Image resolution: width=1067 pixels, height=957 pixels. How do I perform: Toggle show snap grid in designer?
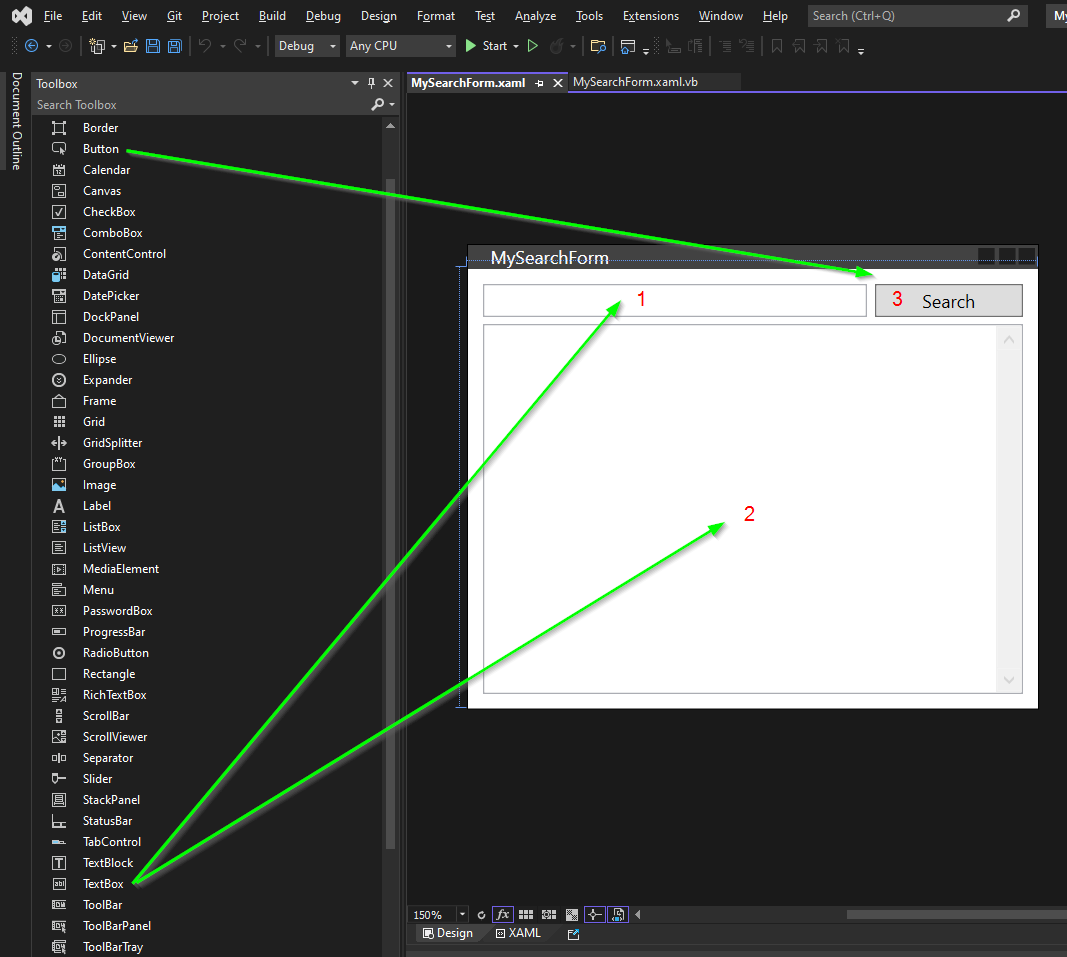coord(526,914)
